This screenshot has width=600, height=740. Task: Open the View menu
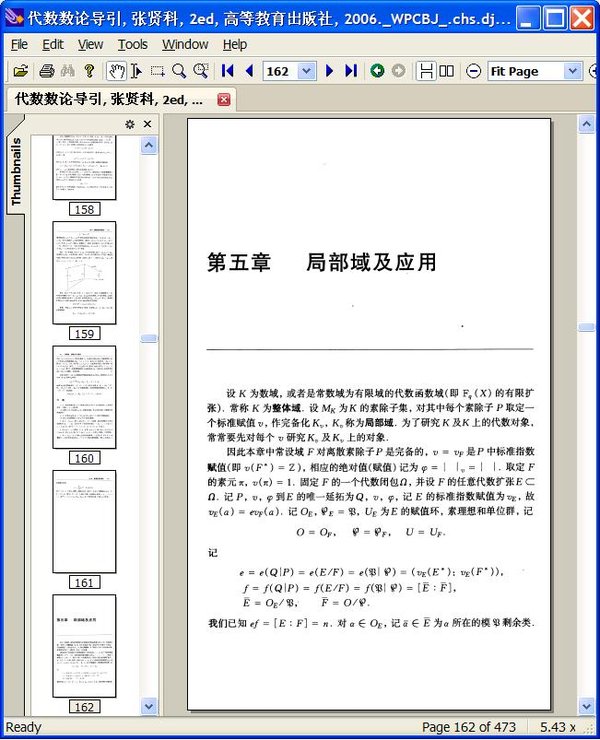(90, 44)
